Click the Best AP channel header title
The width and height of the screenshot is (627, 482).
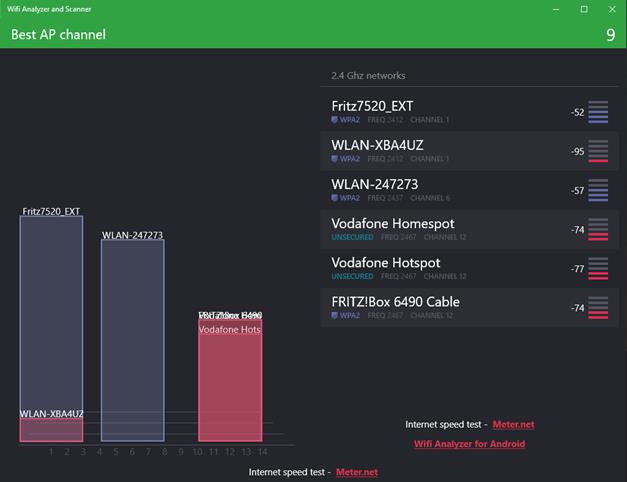(58, 35)
